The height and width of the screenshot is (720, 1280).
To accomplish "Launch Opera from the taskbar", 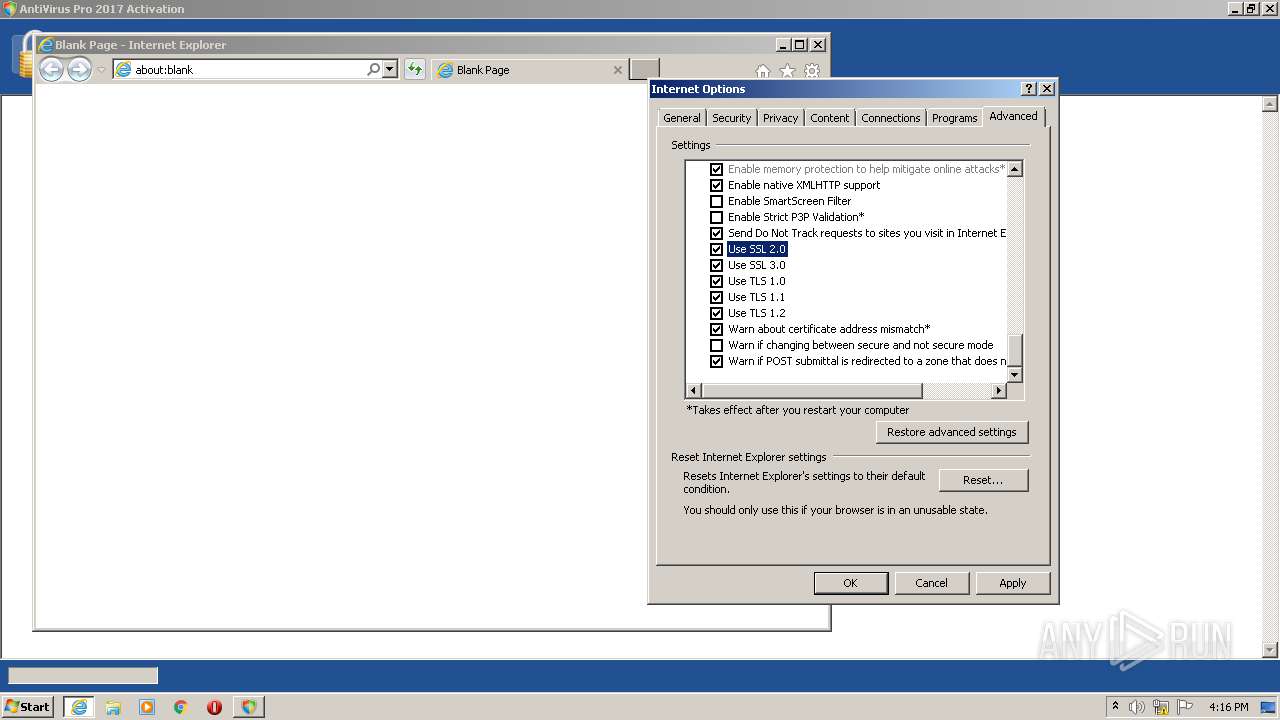I will (x=214, y=707).
